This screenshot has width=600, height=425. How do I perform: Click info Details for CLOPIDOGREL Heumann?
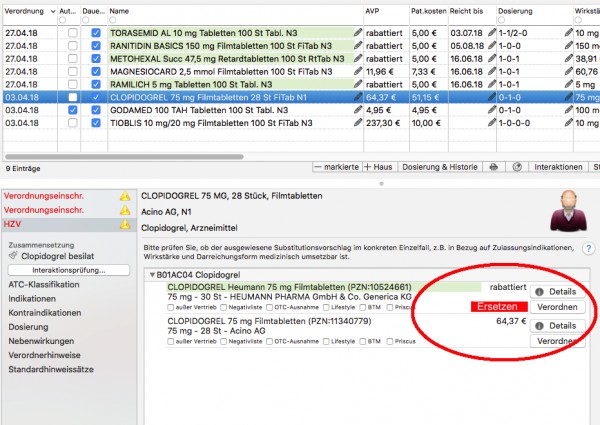(x=557, y=292)
